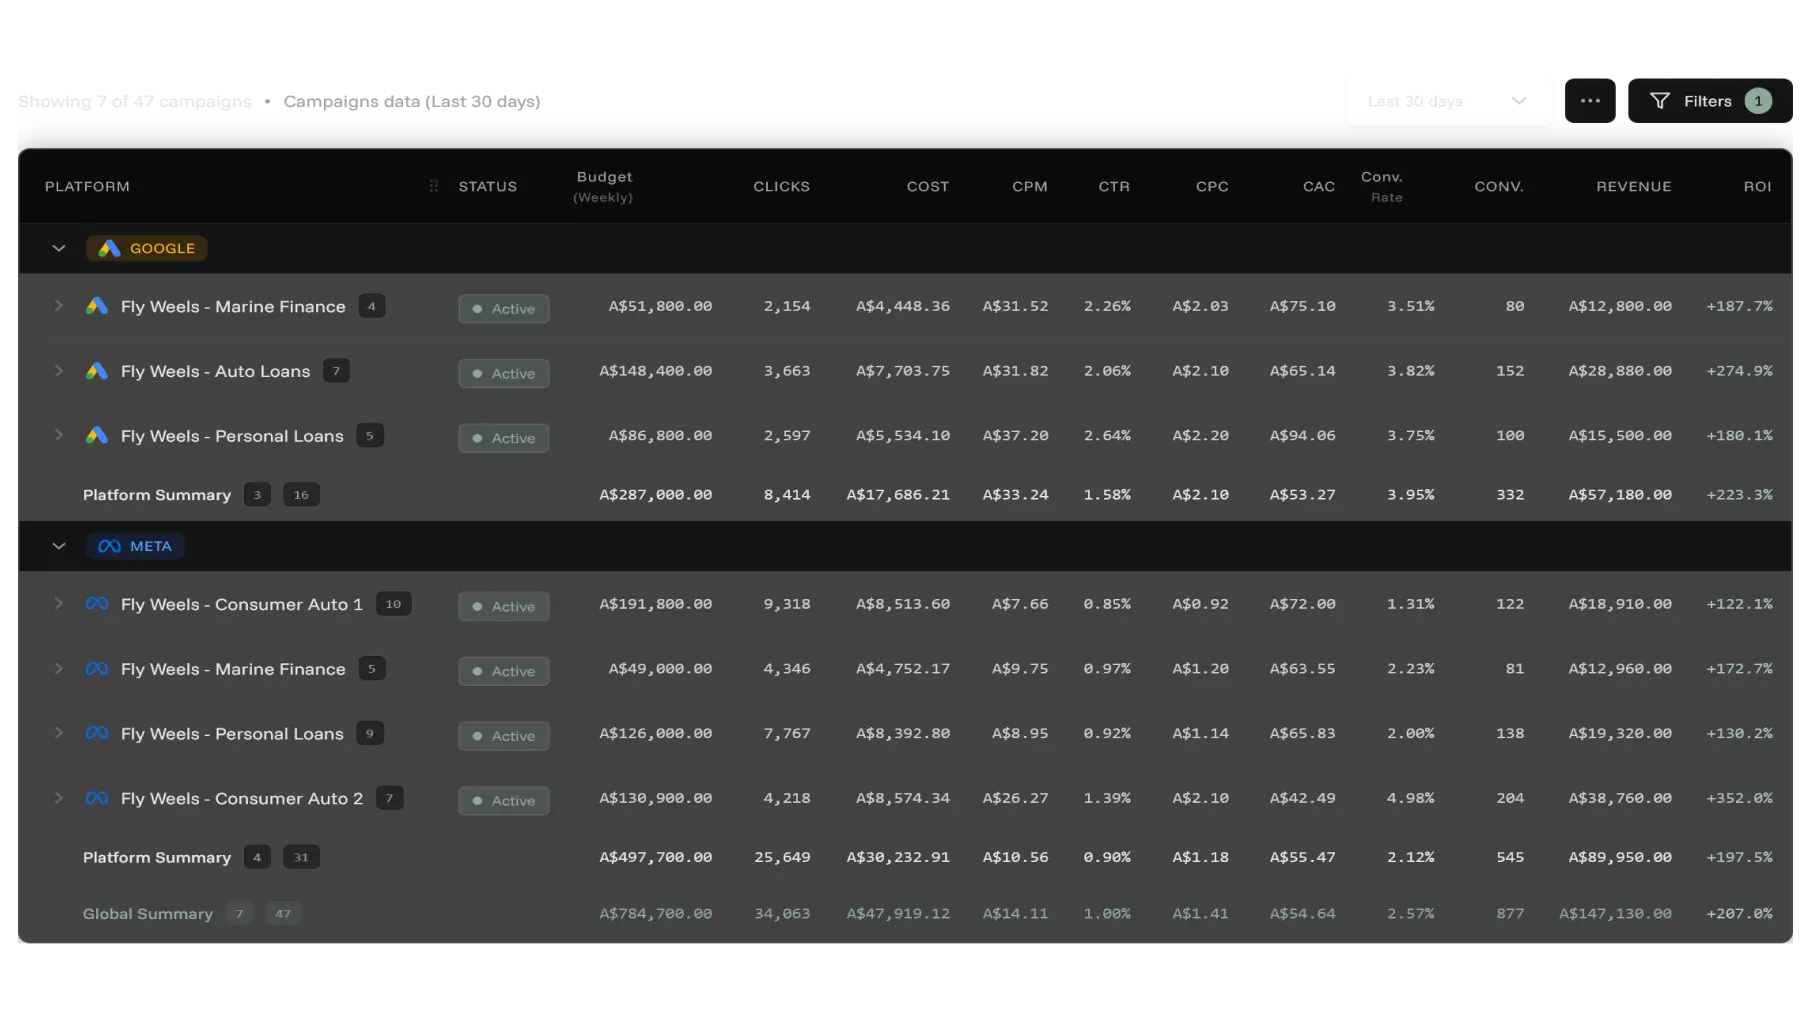Collapse the META platform group
The image size is (1808, 1017).
tap(58, 546)
